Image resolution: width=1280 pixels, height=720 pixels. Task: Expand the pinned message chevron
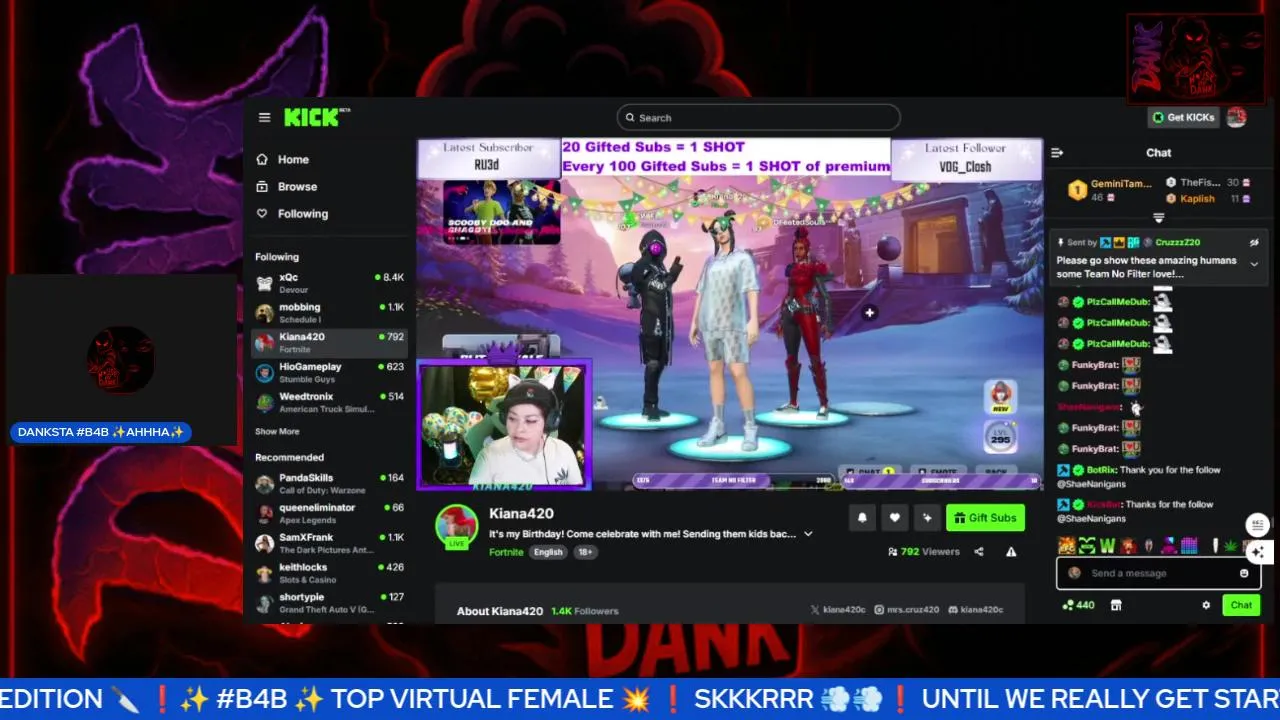point(1254,264)
